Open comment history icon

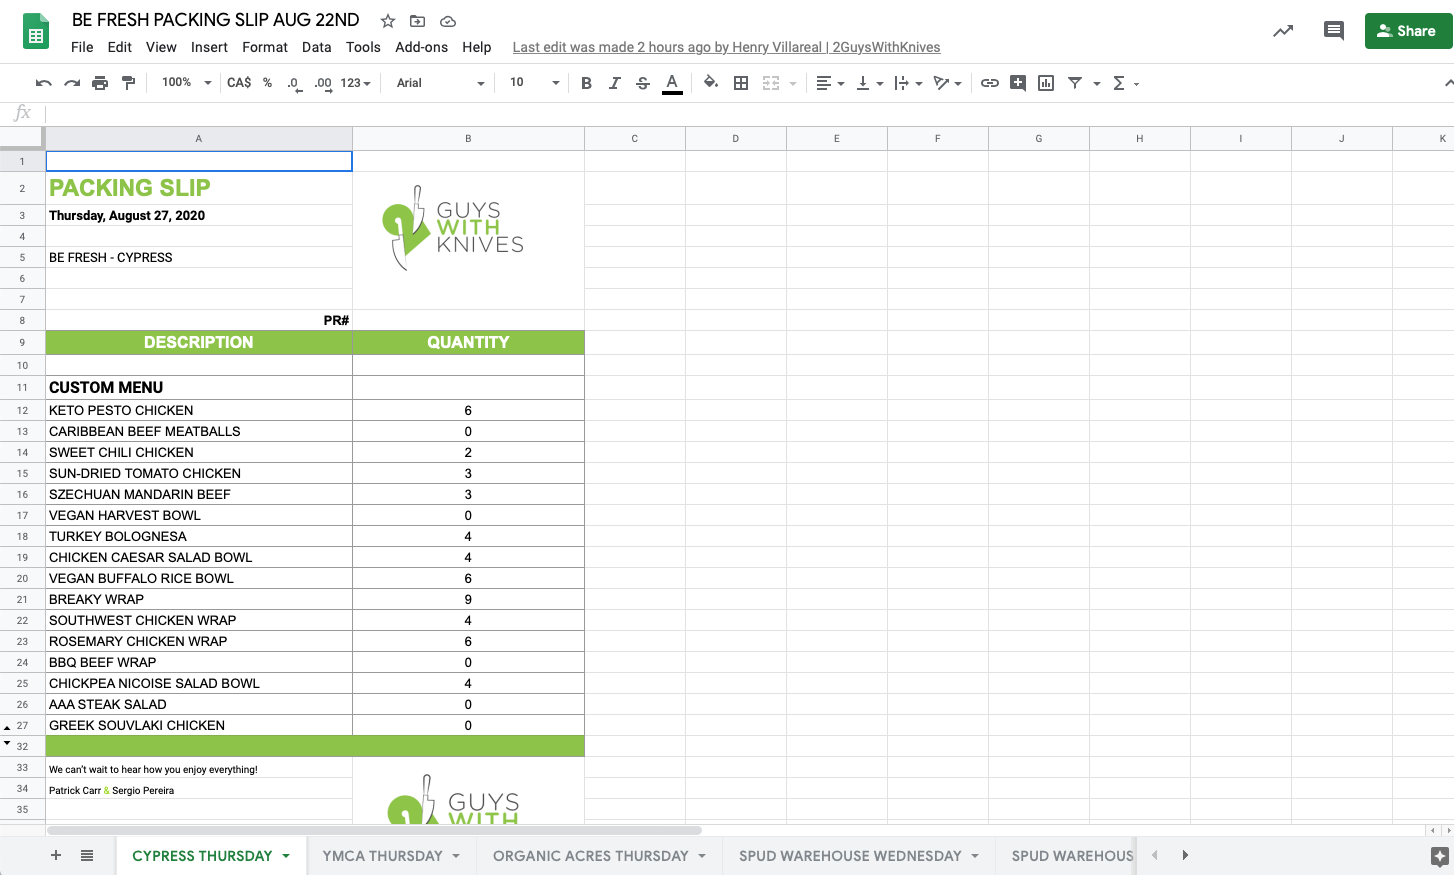click(1333, 31)
